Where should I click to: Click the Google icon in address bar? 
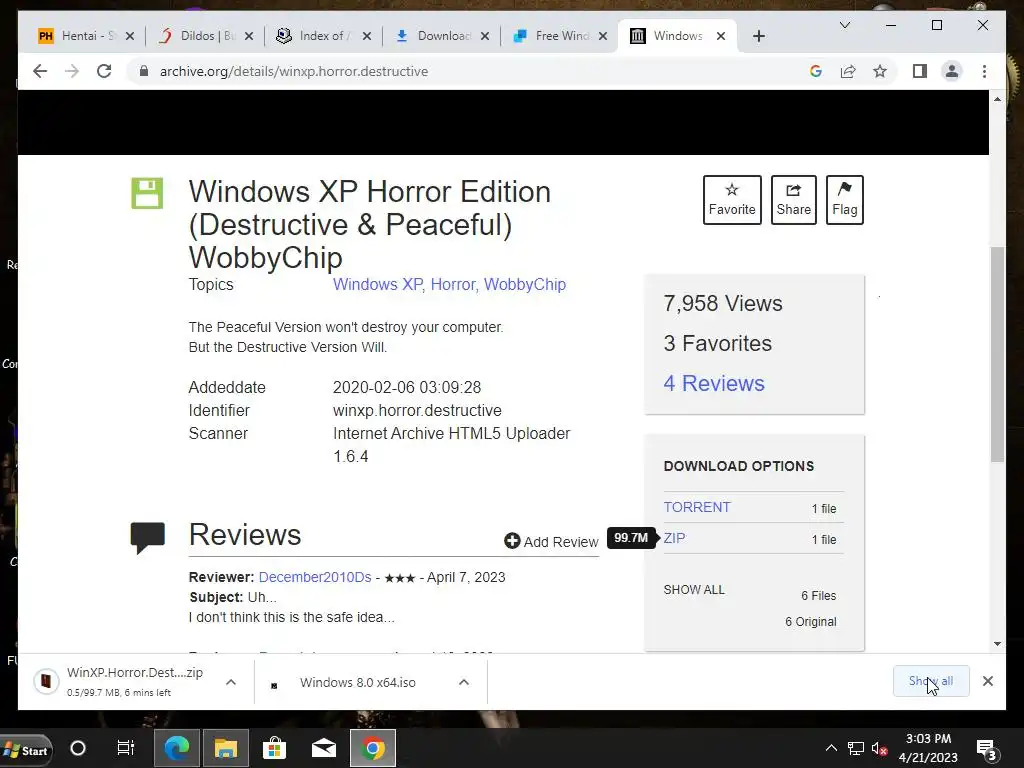click(x=816, y=71)
